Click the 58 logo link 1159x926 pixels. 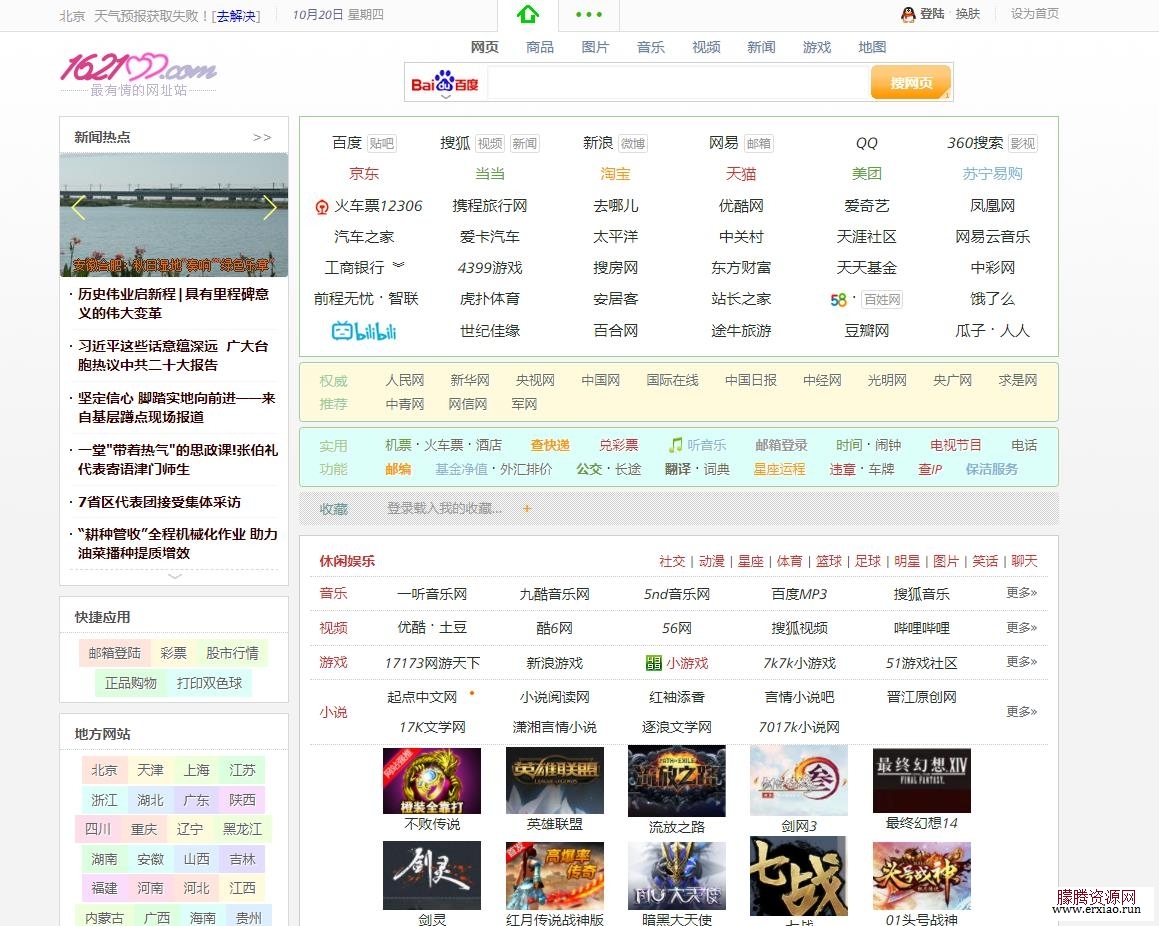tap(838, 300)
